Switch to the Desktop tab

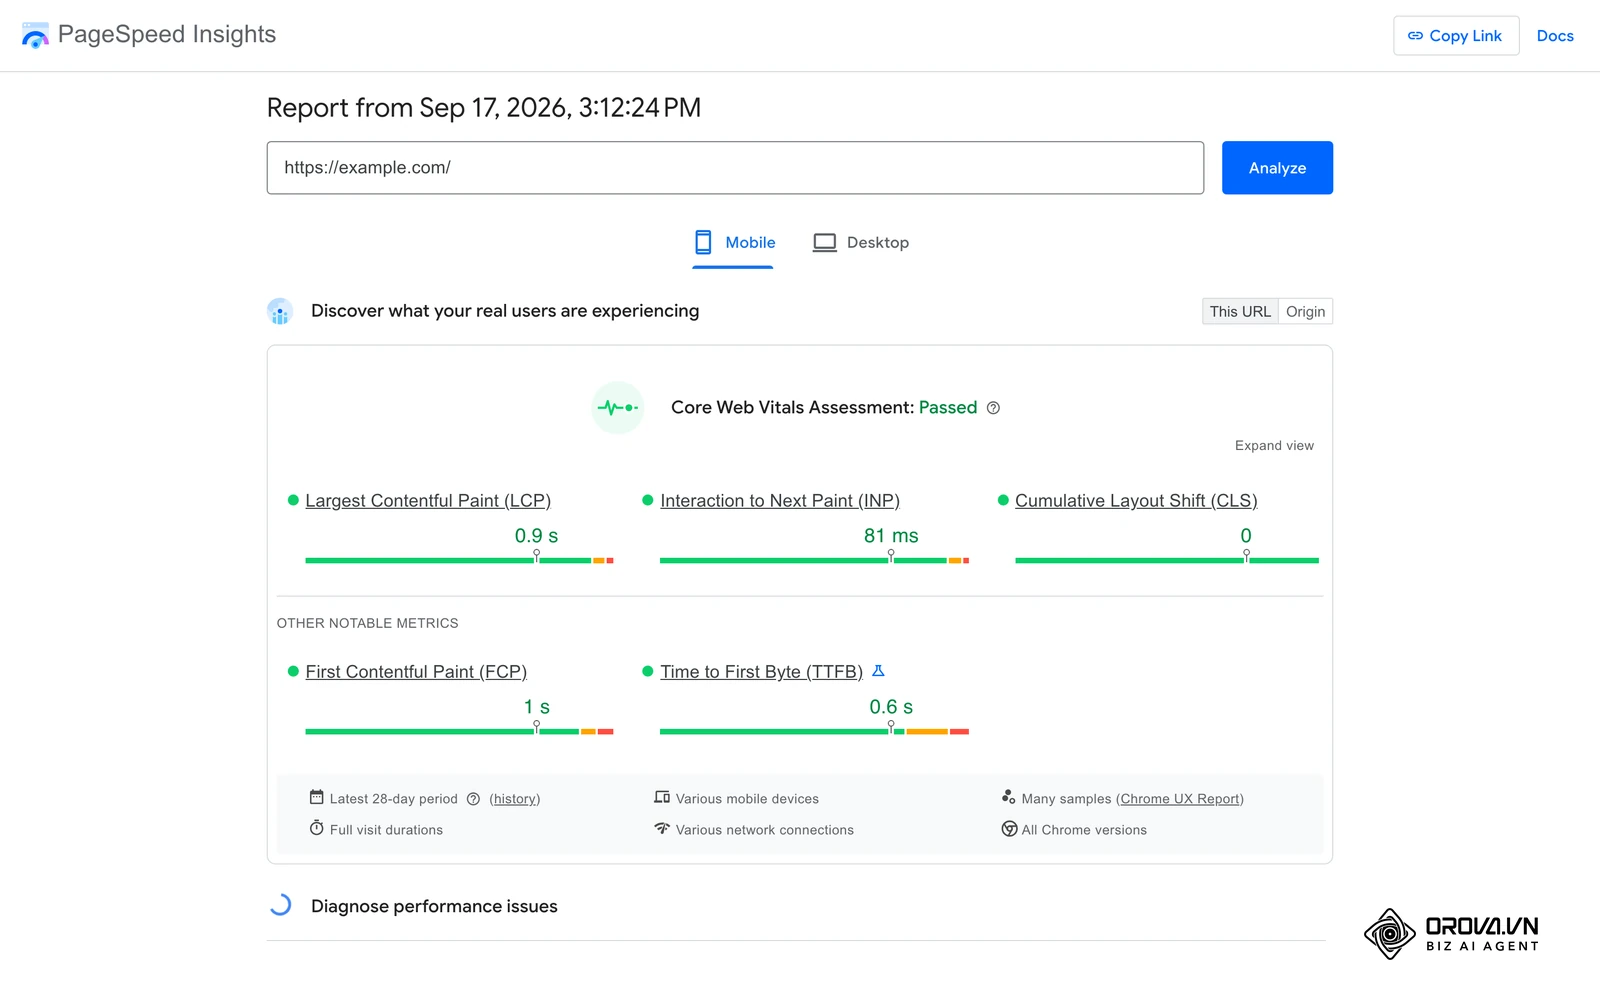pos(861,243)
